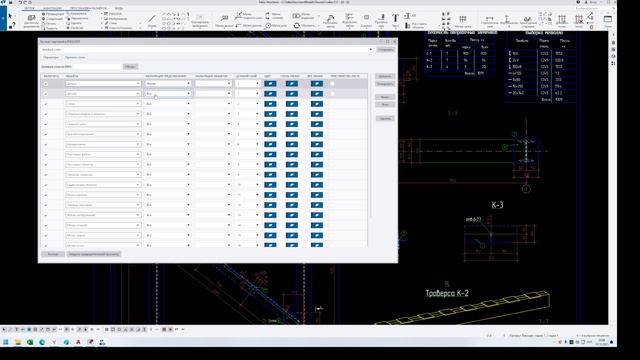
Task: Click the window-frame icon at the ribbon's right end
Action: [607, 19]
